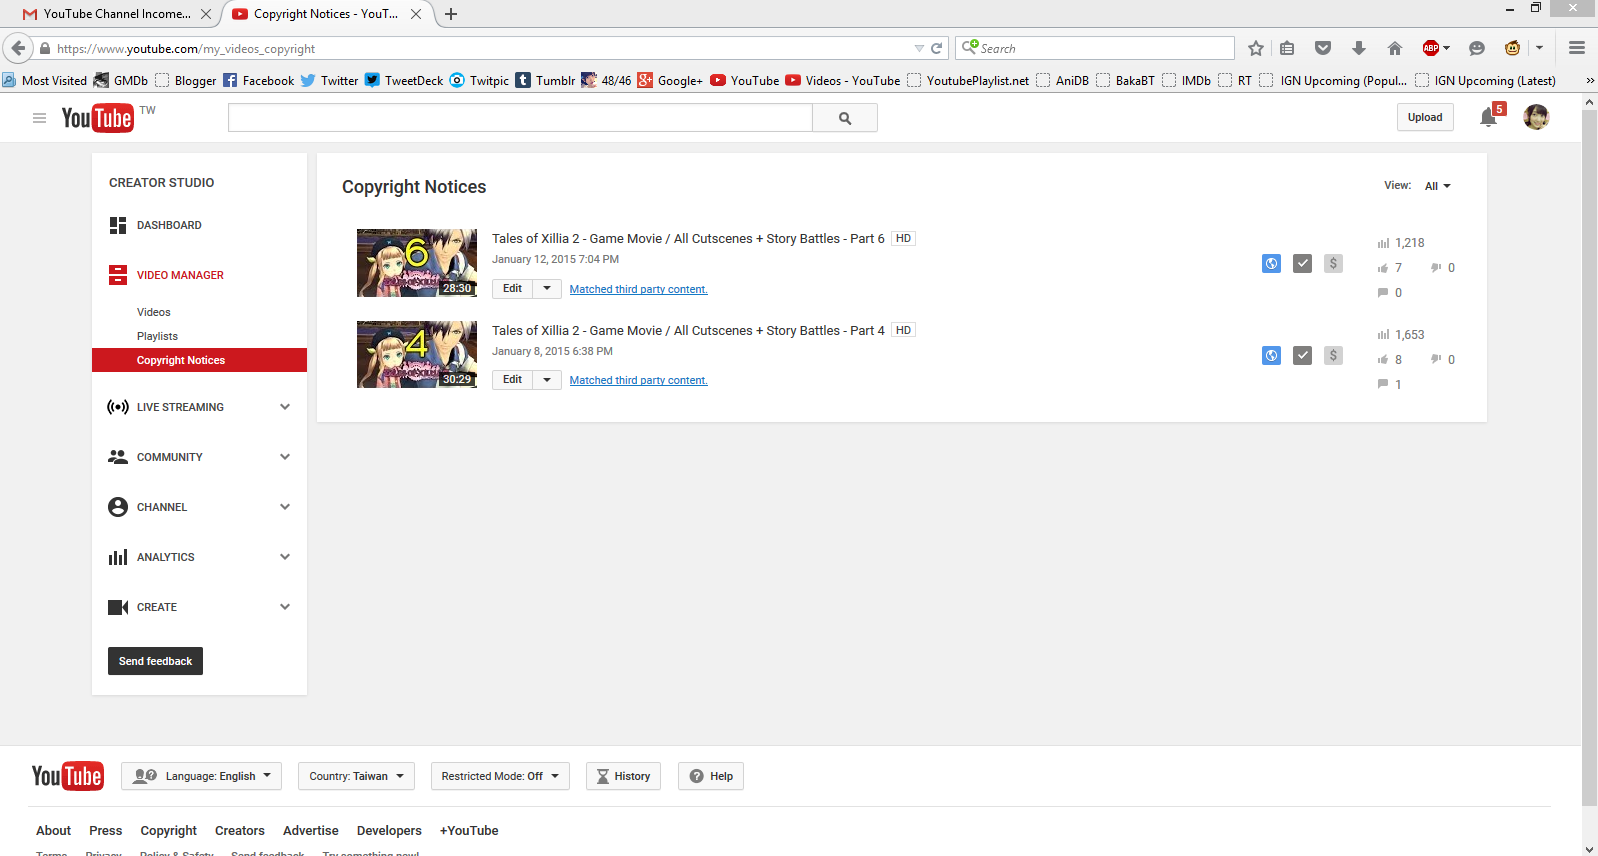The width and height of the screenshot is (1598, 856).
Task: Bookmark this page with the star icon
Action: [1256, 48]
